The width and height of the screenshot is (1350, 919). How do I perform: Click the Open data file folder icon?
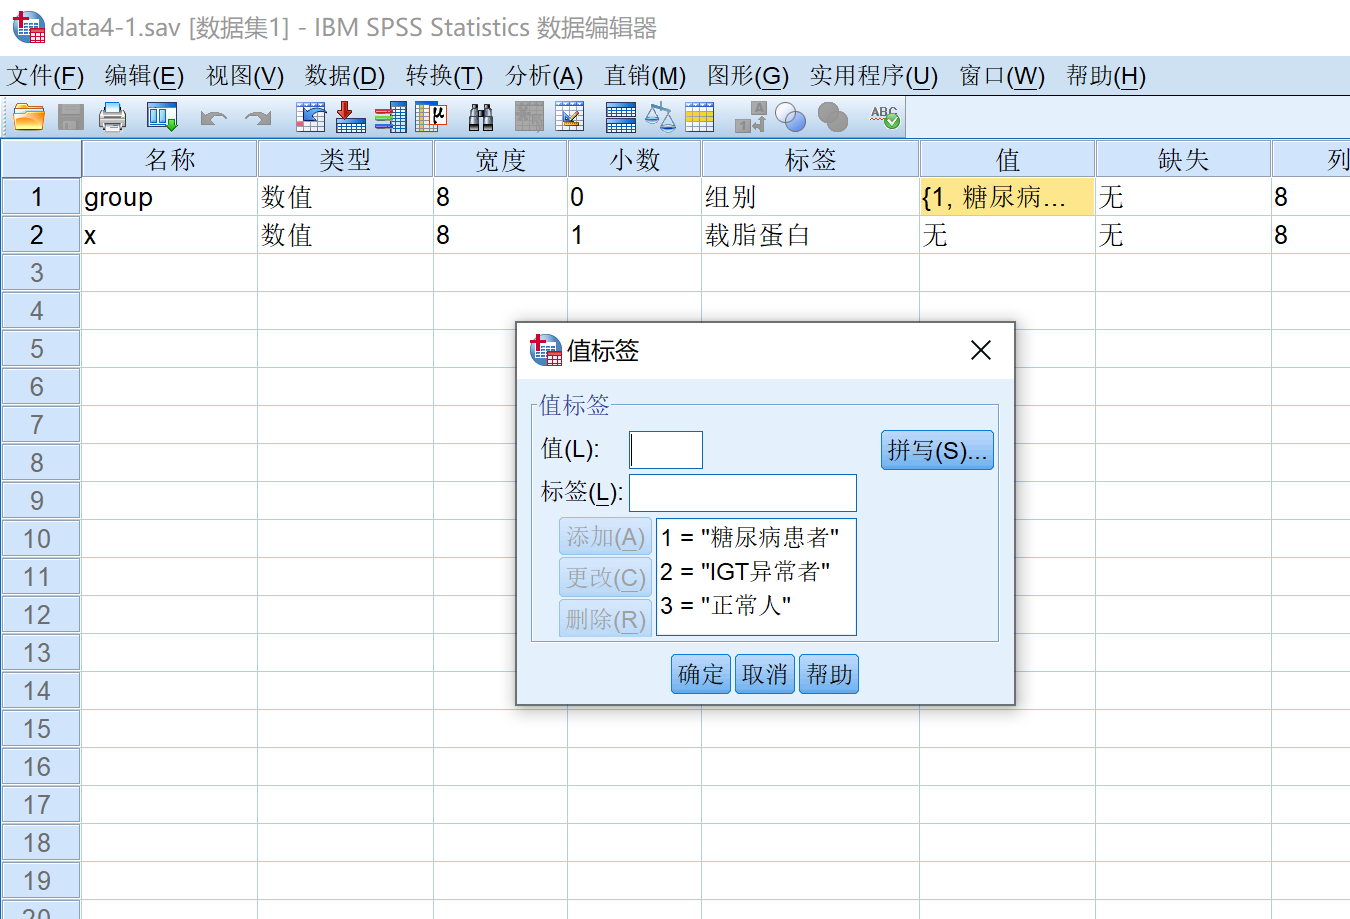29,118
